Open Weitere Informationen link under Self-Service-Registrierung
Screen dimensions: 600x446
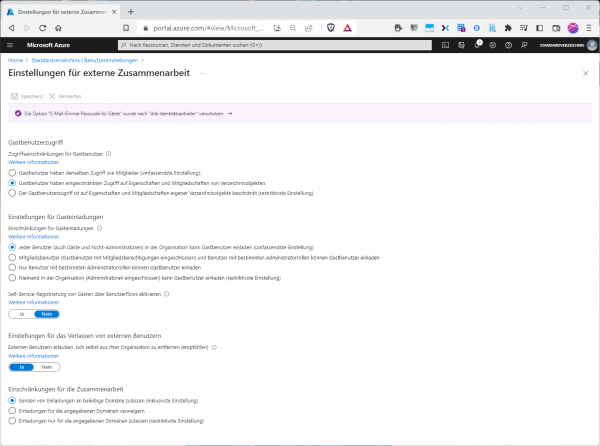pyautogui.click(x=34, y=303)
